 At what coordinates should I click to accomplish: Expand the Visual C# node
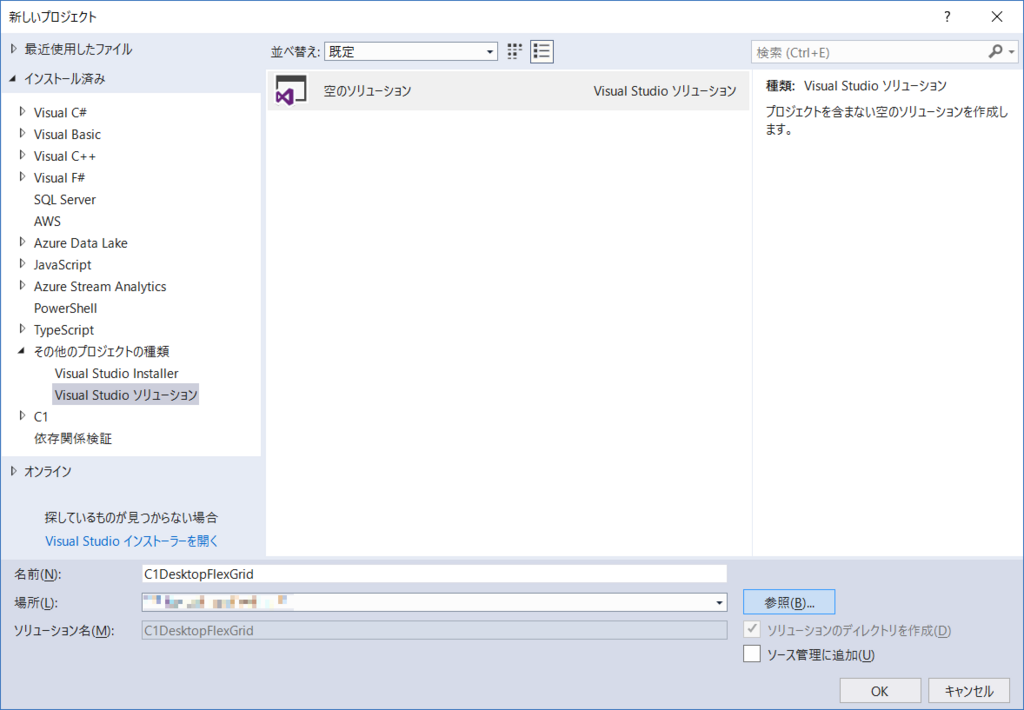pos(23,112)
